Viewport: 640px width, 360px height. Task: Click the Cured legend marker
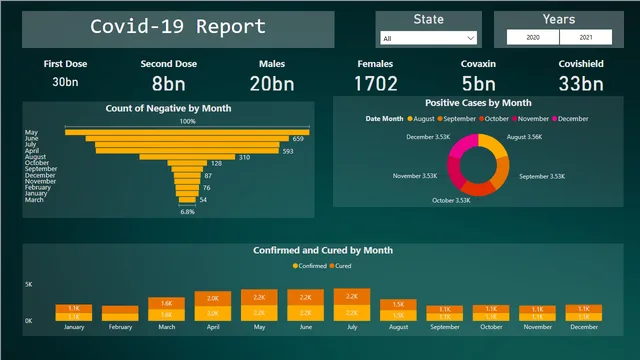(x=332, y=266)
